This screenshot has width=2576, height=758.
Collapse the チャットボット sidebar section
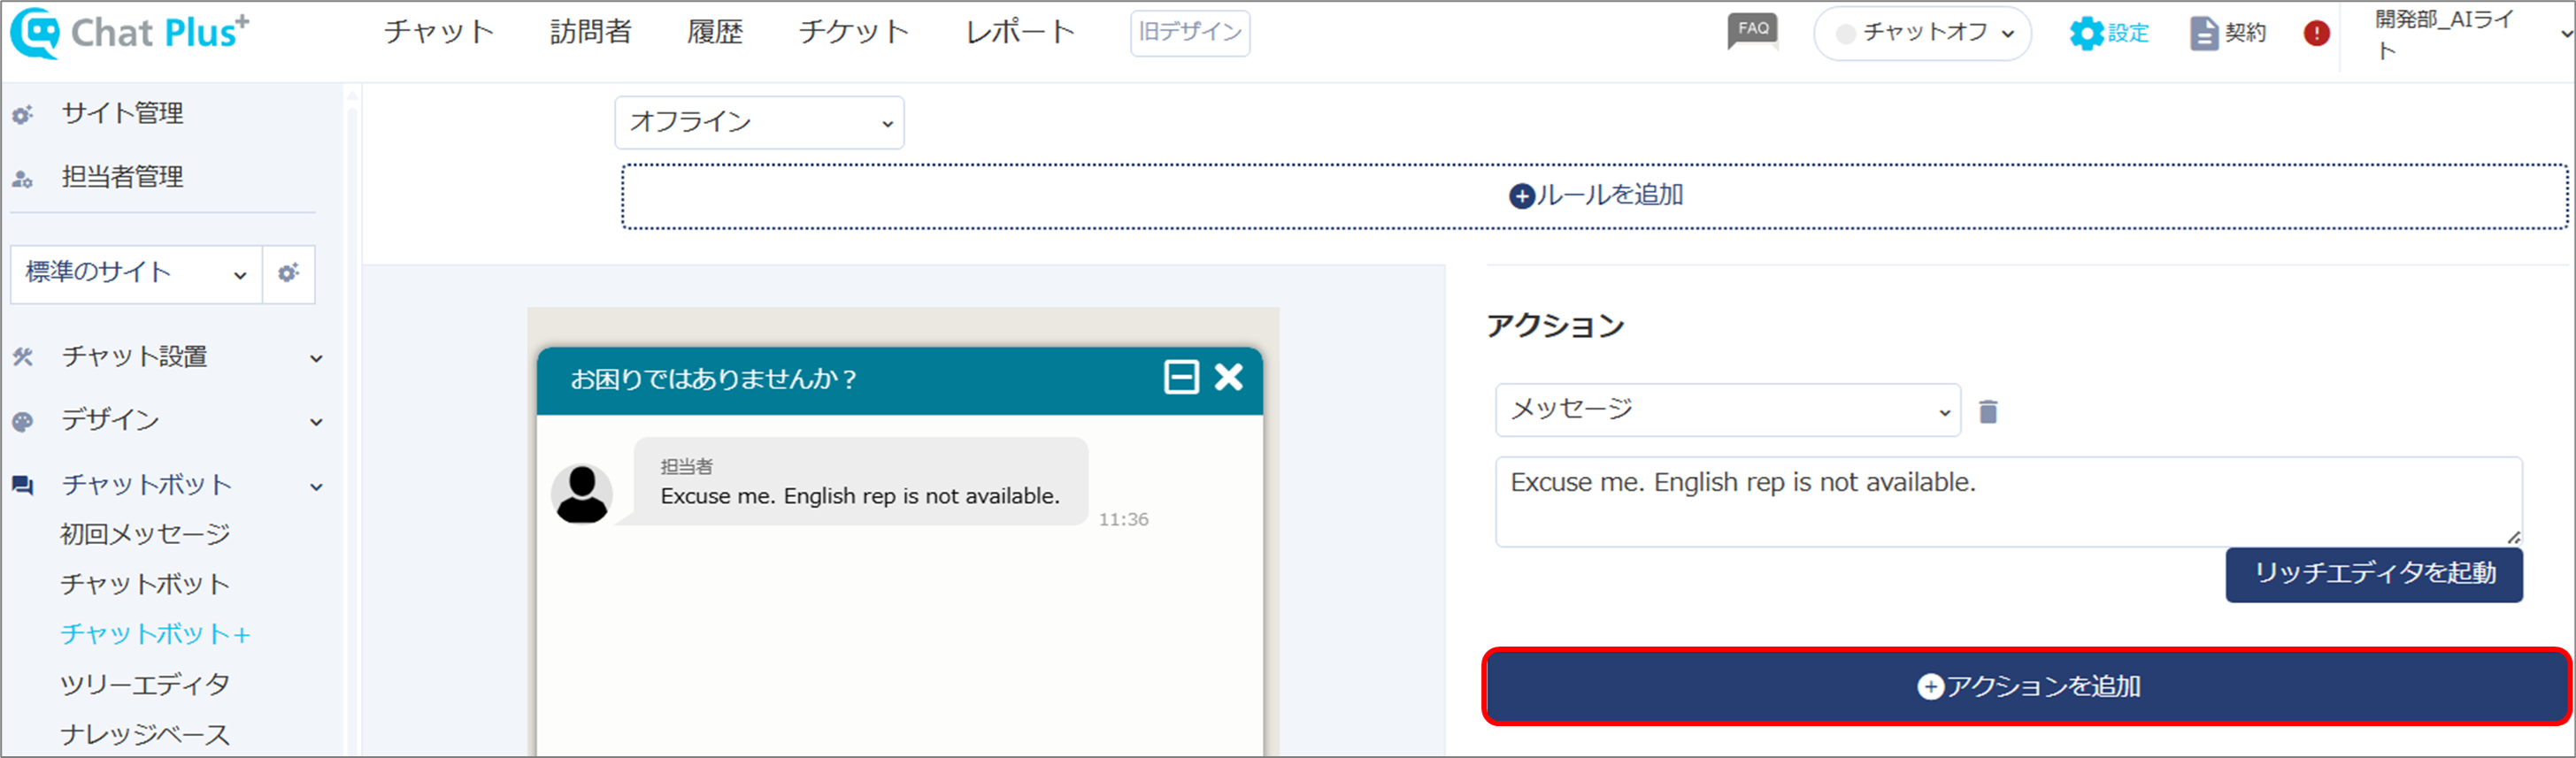(316, 487)
